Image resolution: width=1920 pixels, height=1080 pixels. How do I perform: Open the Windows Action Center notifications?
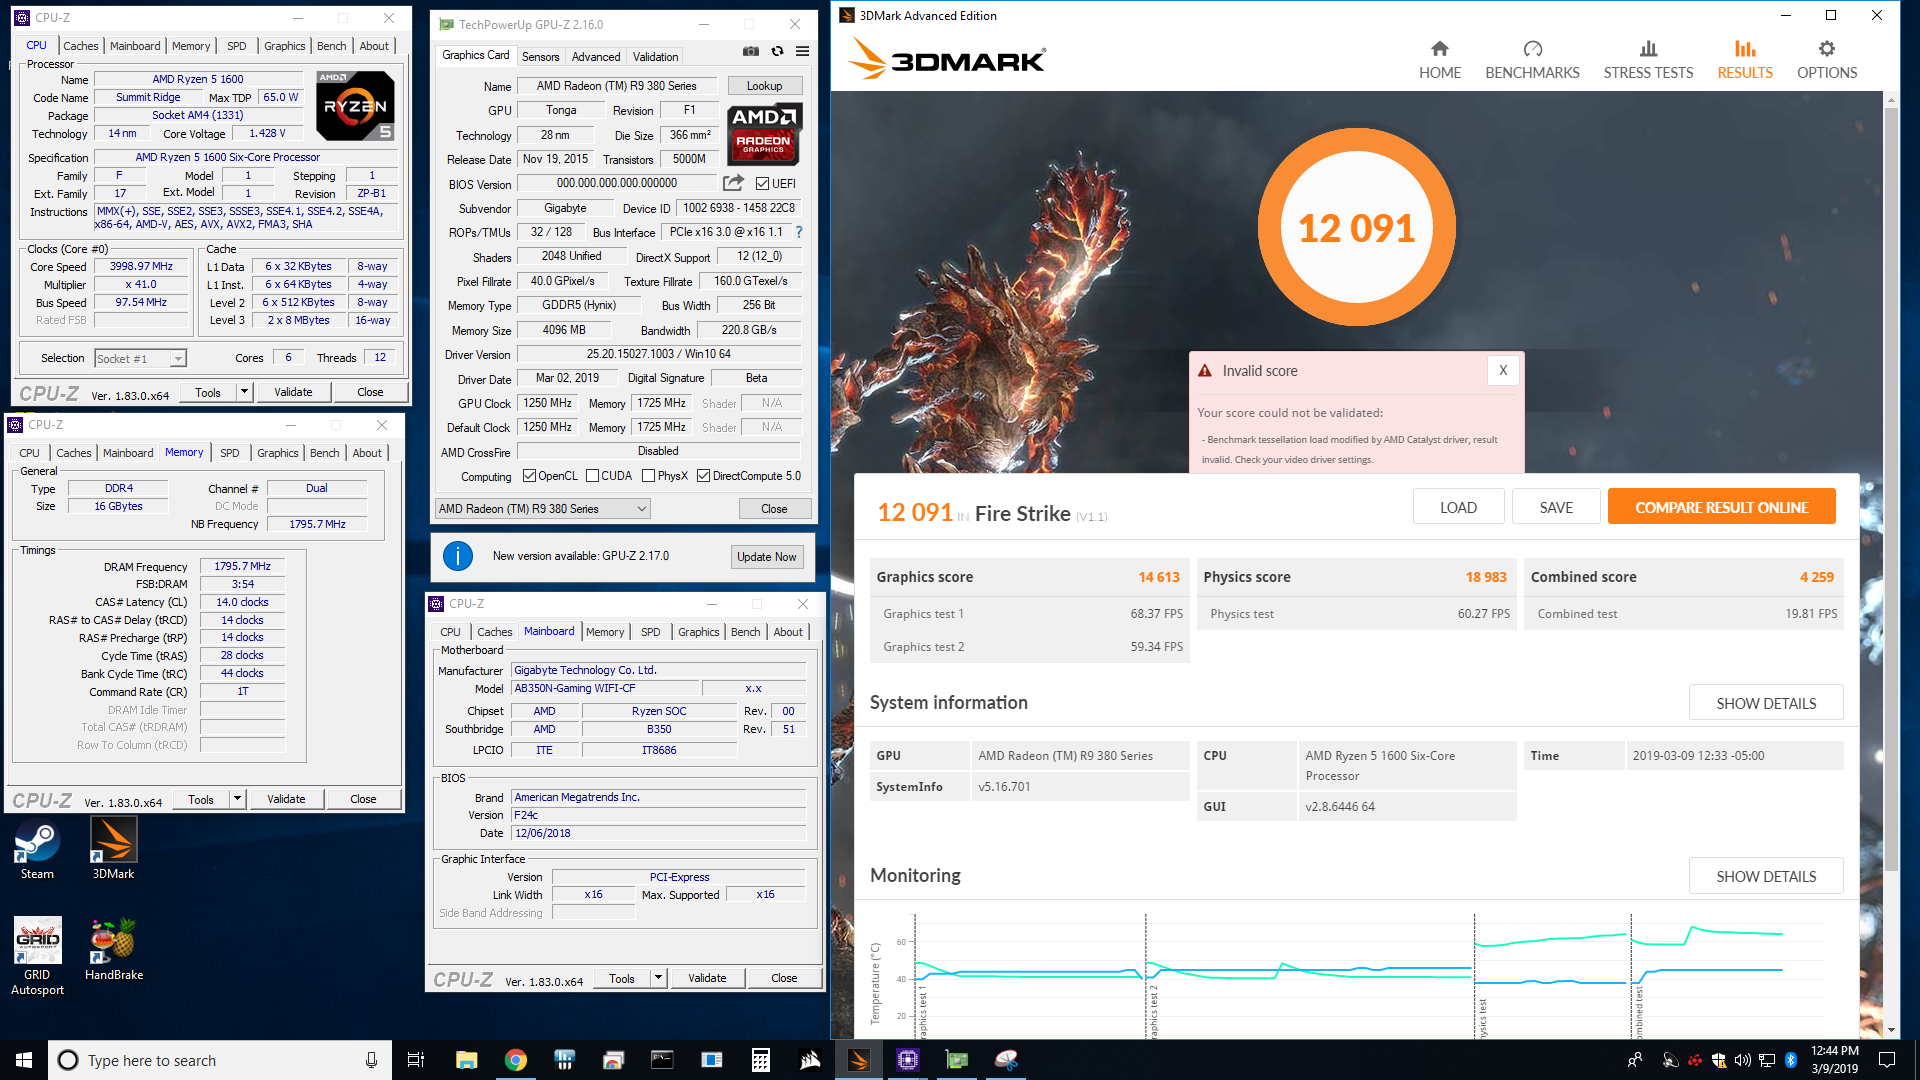(1887, 1060)
